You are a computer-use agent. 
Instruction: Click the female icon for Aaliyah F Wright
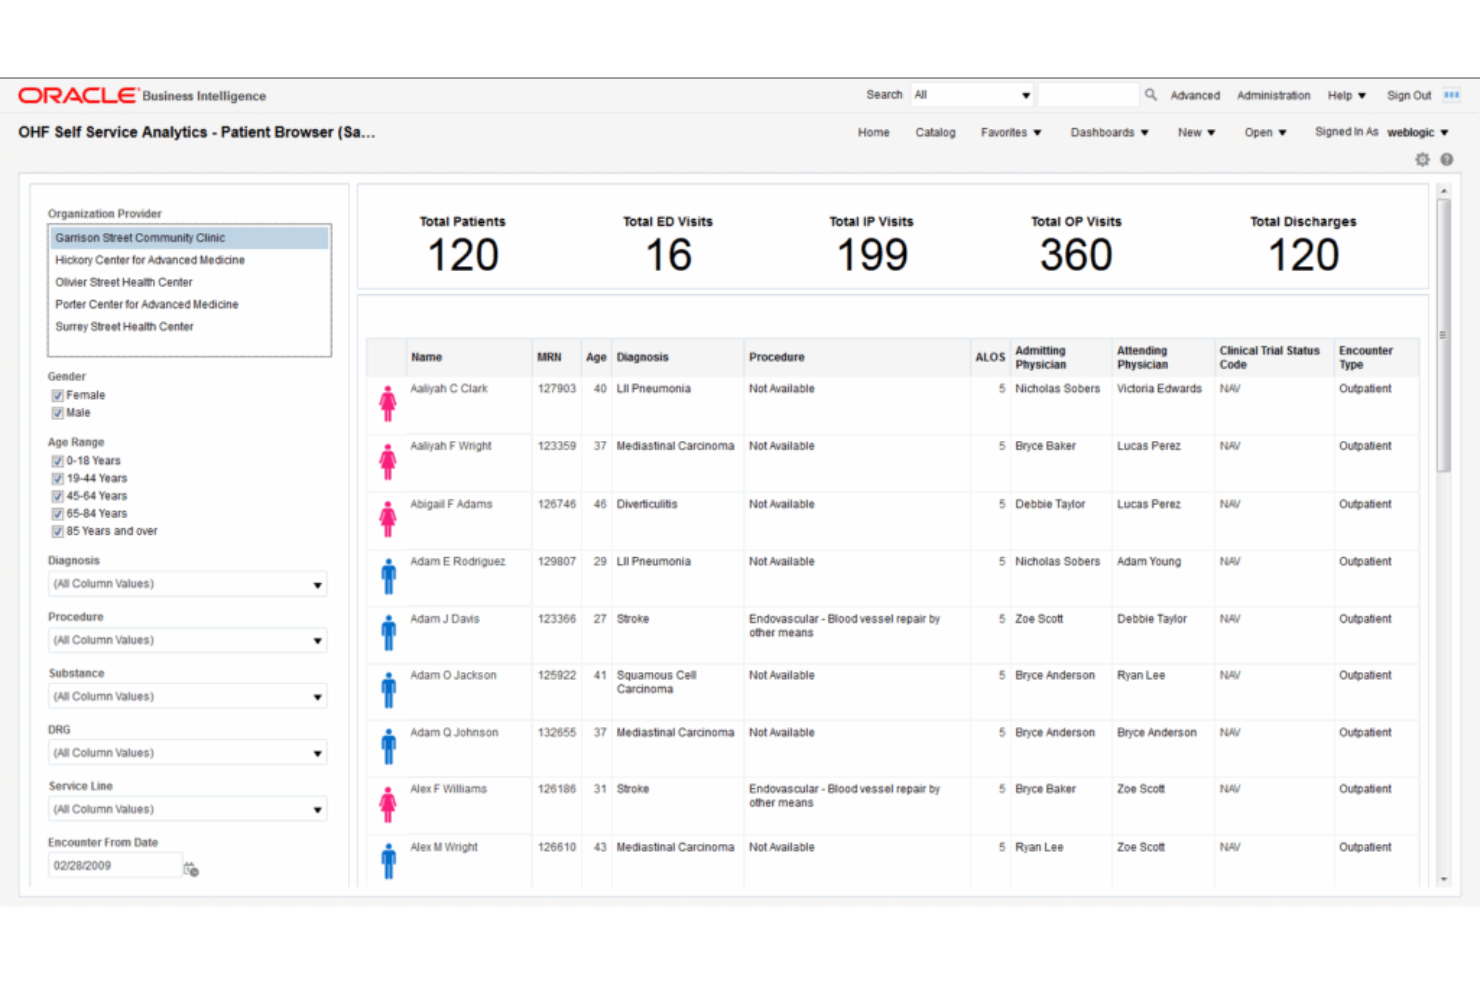point(388,461)
